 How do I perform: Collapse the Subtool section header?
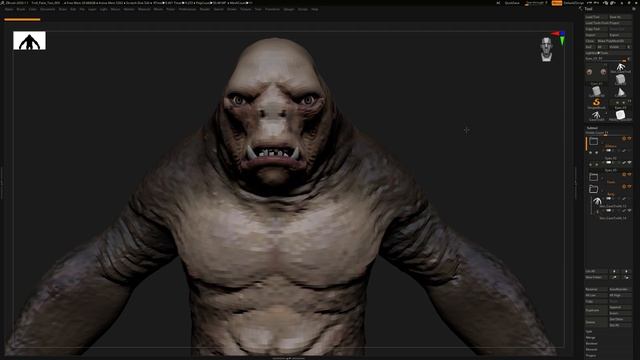coord(592,128)
